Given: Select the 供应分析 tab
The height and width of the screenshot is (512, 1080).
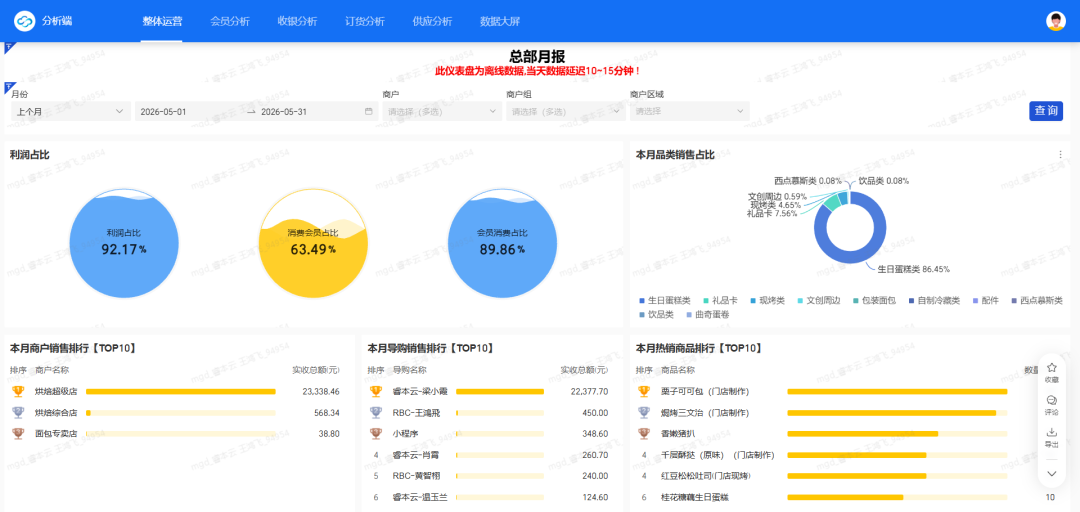Looking at the screenshot, I should click(433, 21).
